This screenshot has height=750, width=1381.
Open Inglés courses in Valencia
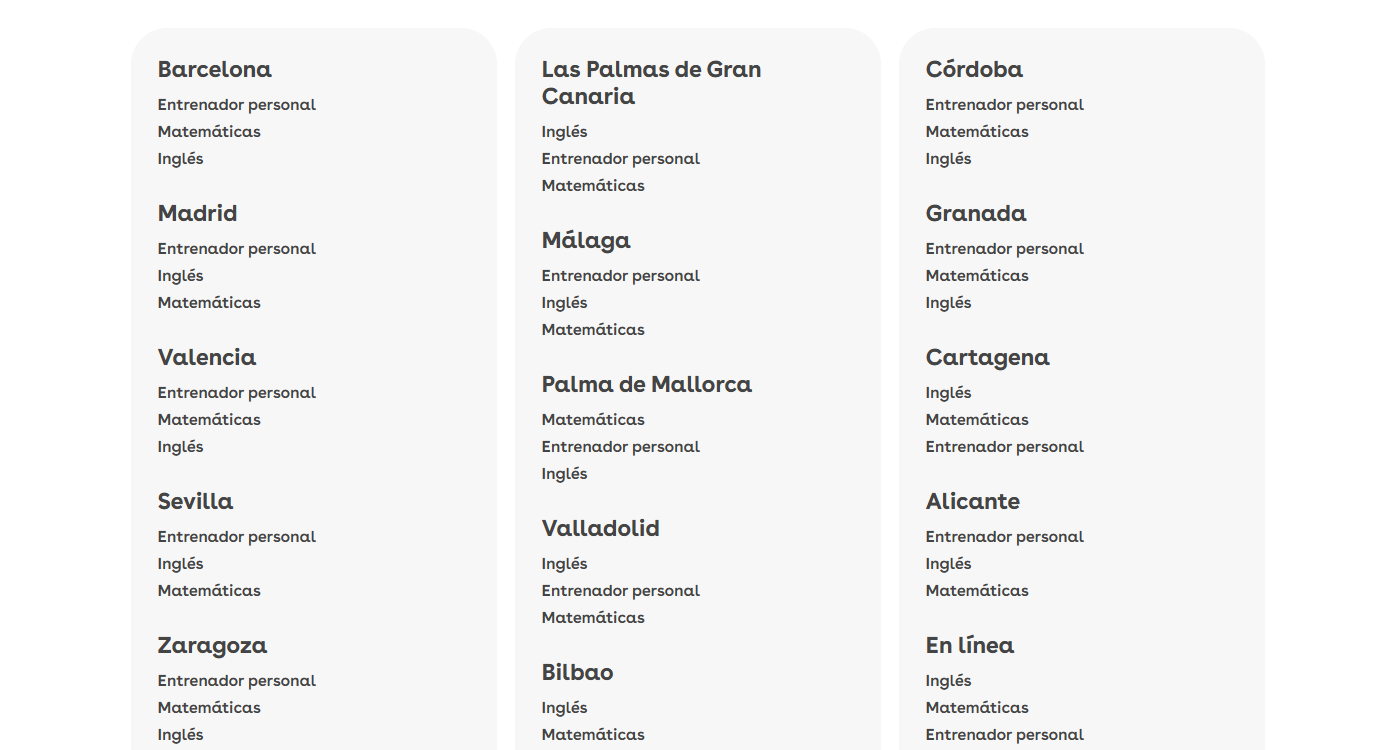[x=180, y=446]
